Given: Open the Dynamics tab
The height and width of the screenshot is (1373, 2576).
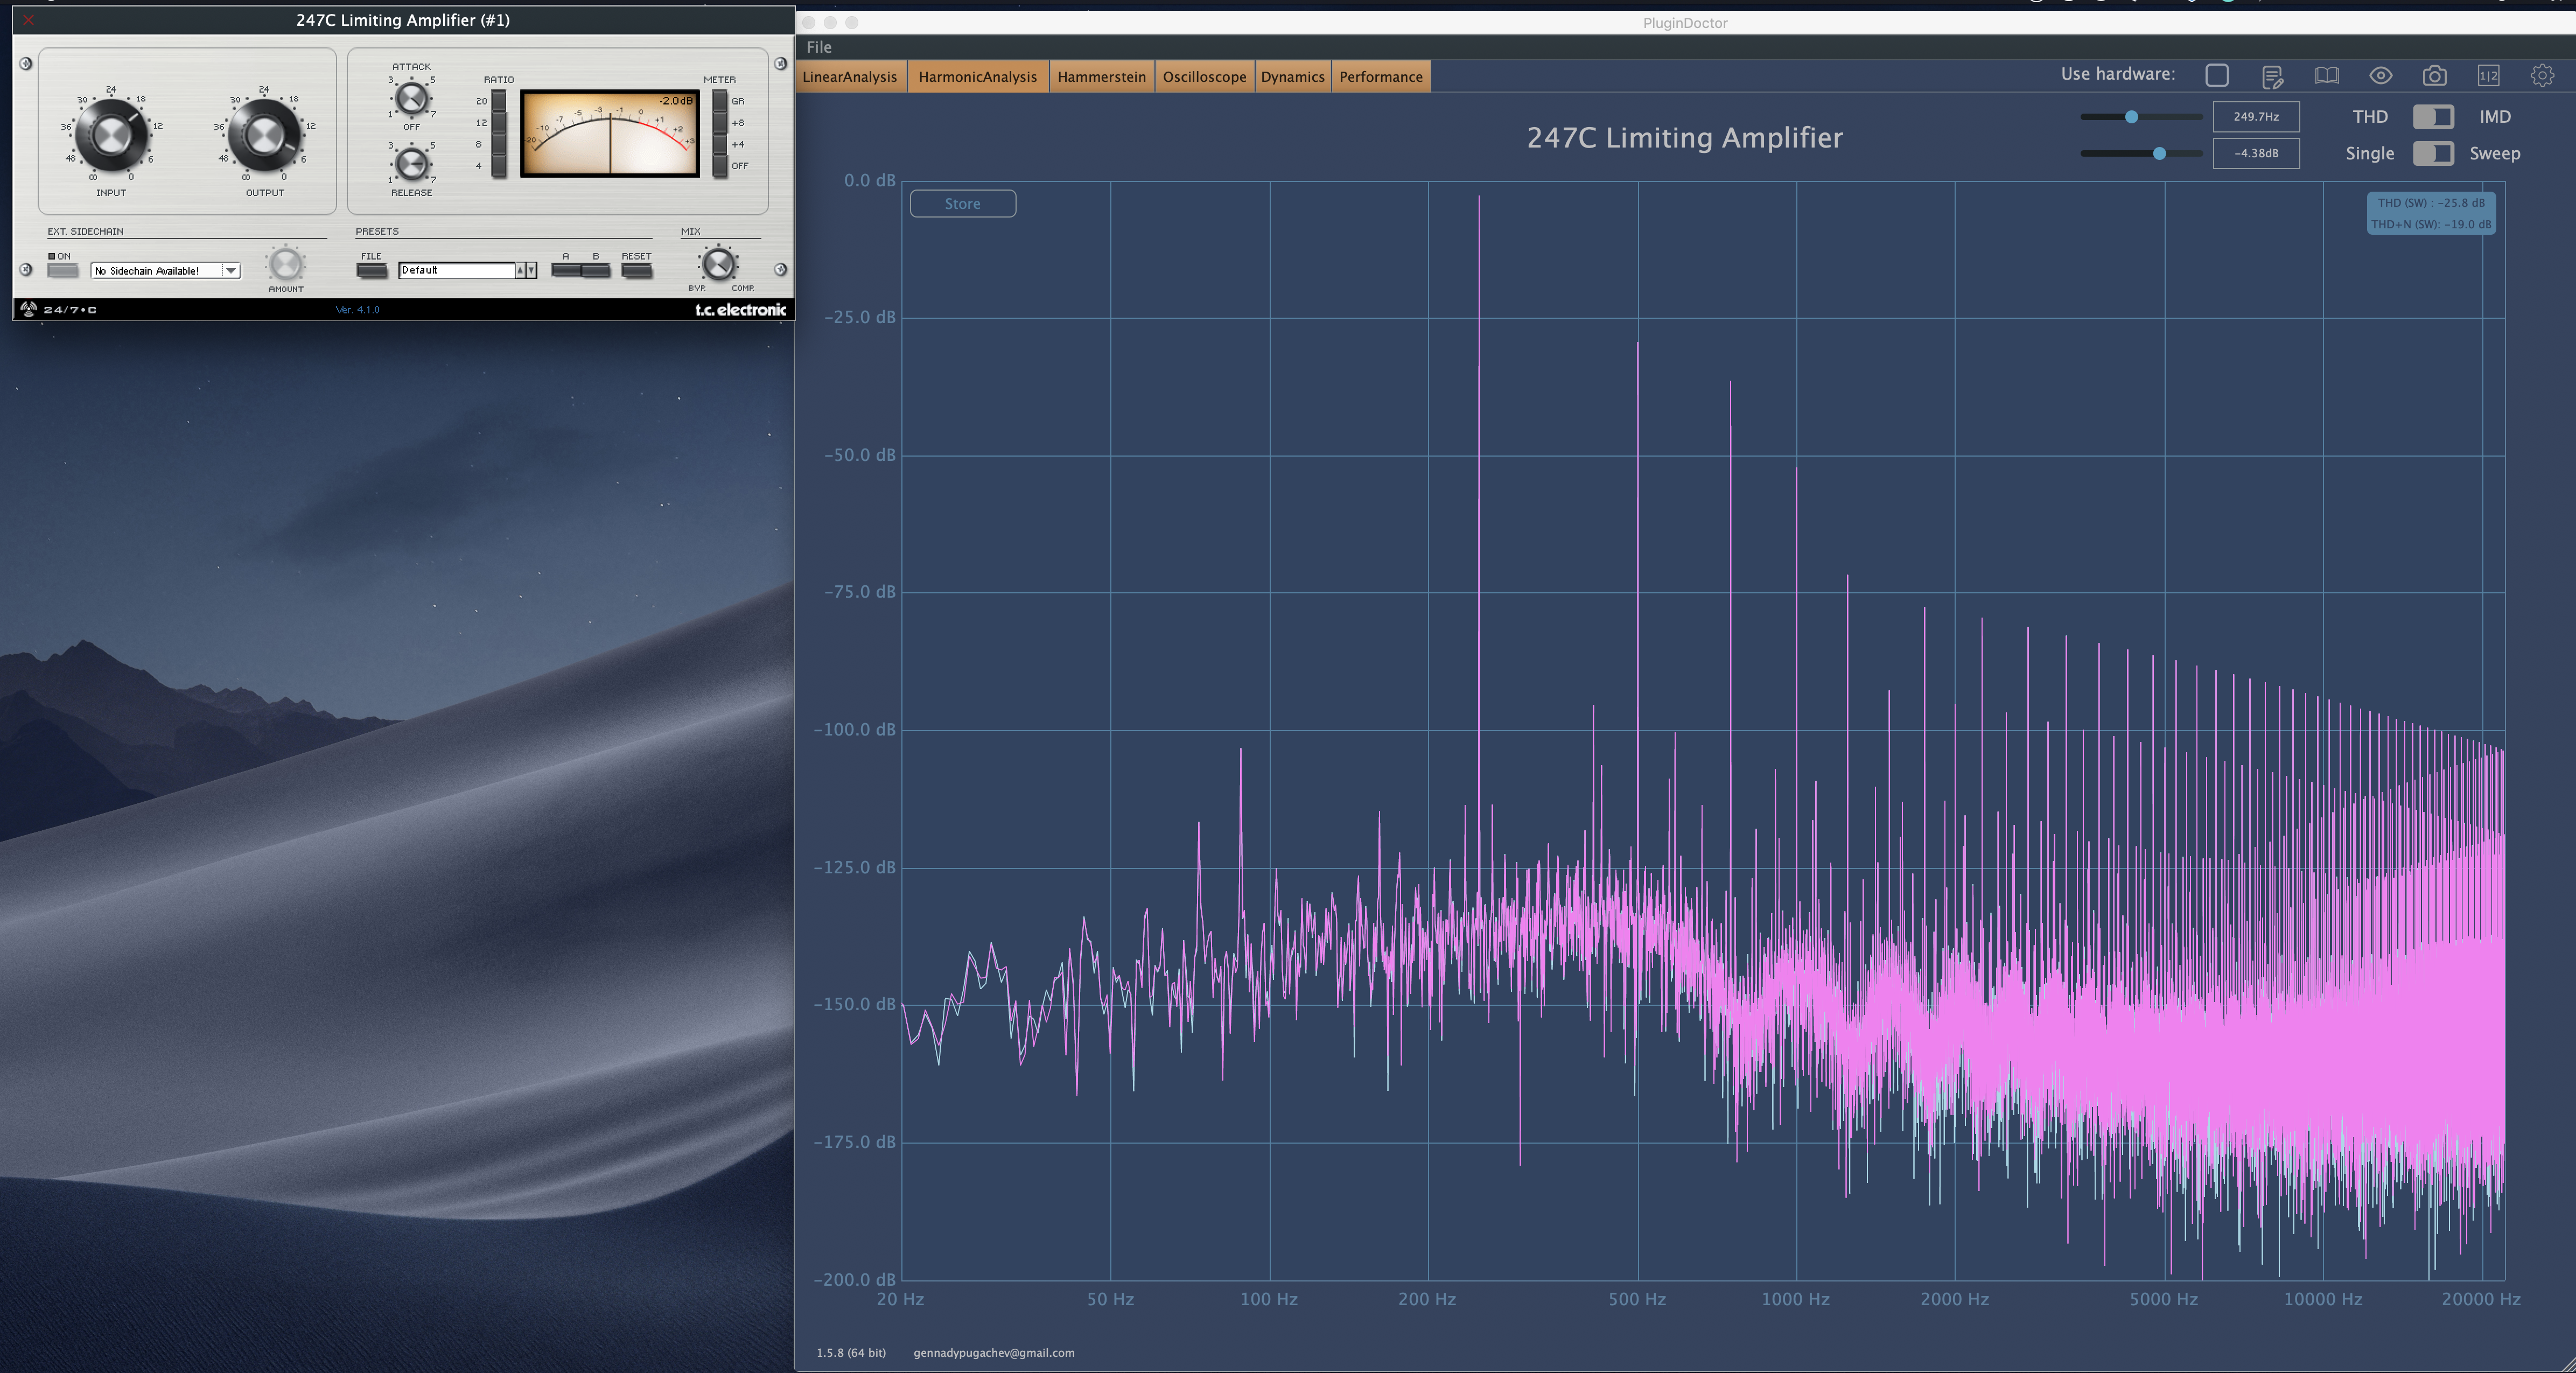Looking at the screenshot, I should click(1293, 77).
